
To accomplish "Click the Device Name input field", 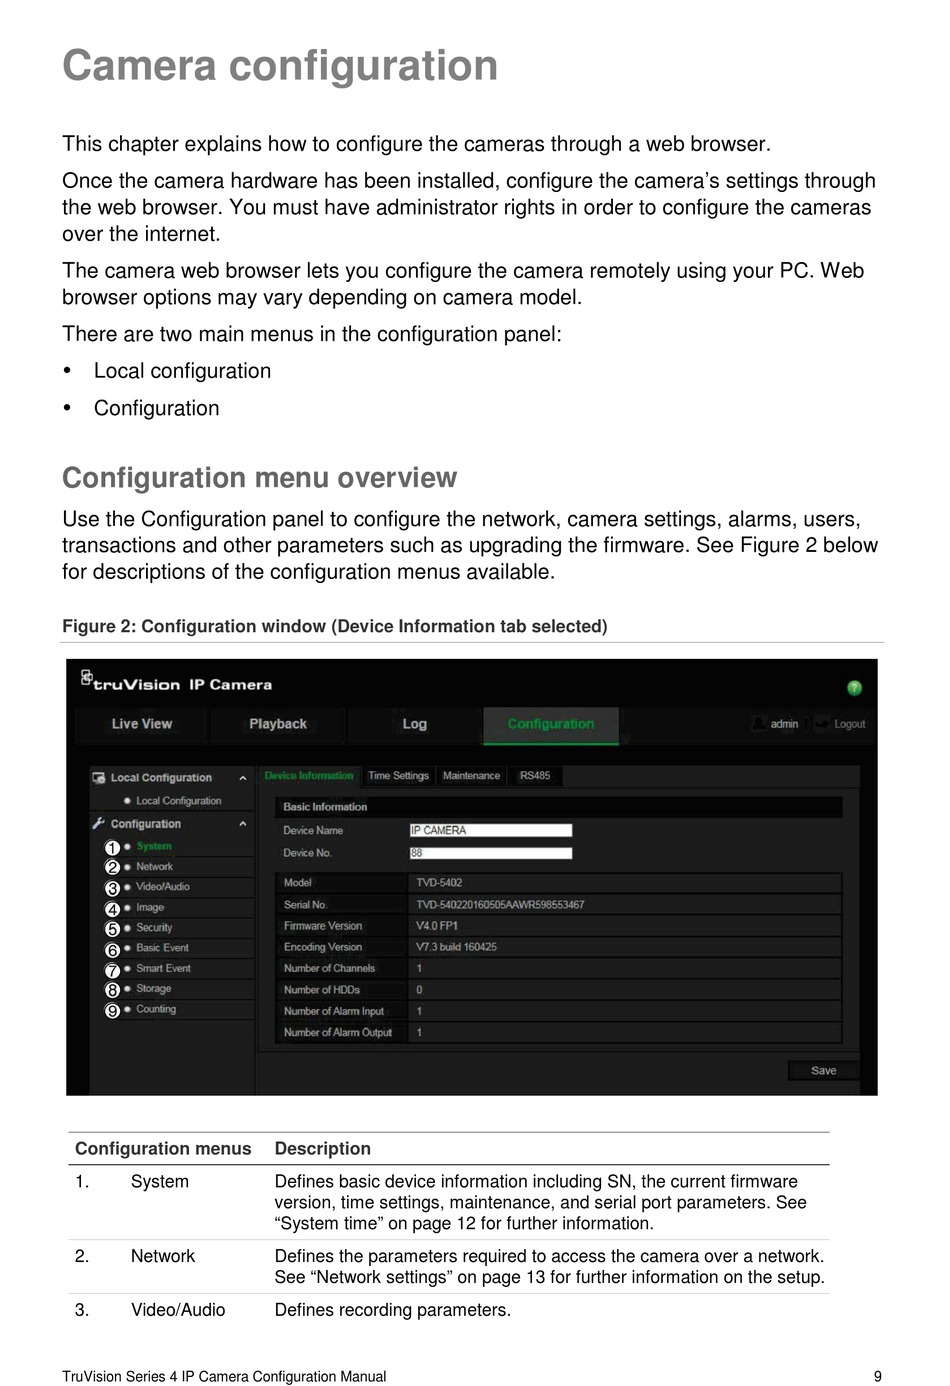I will pyautogui.click(x=490, y=831).
